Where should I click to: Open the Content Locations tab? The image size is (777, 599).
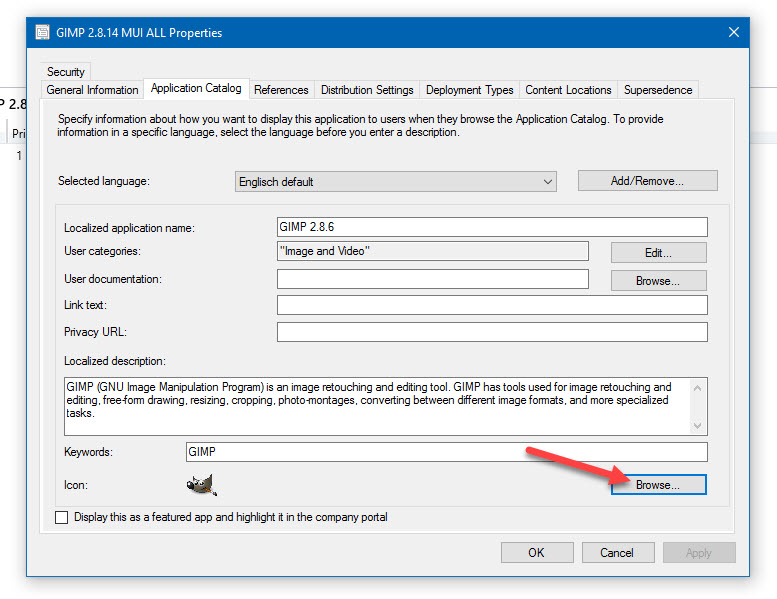(568, 90)
